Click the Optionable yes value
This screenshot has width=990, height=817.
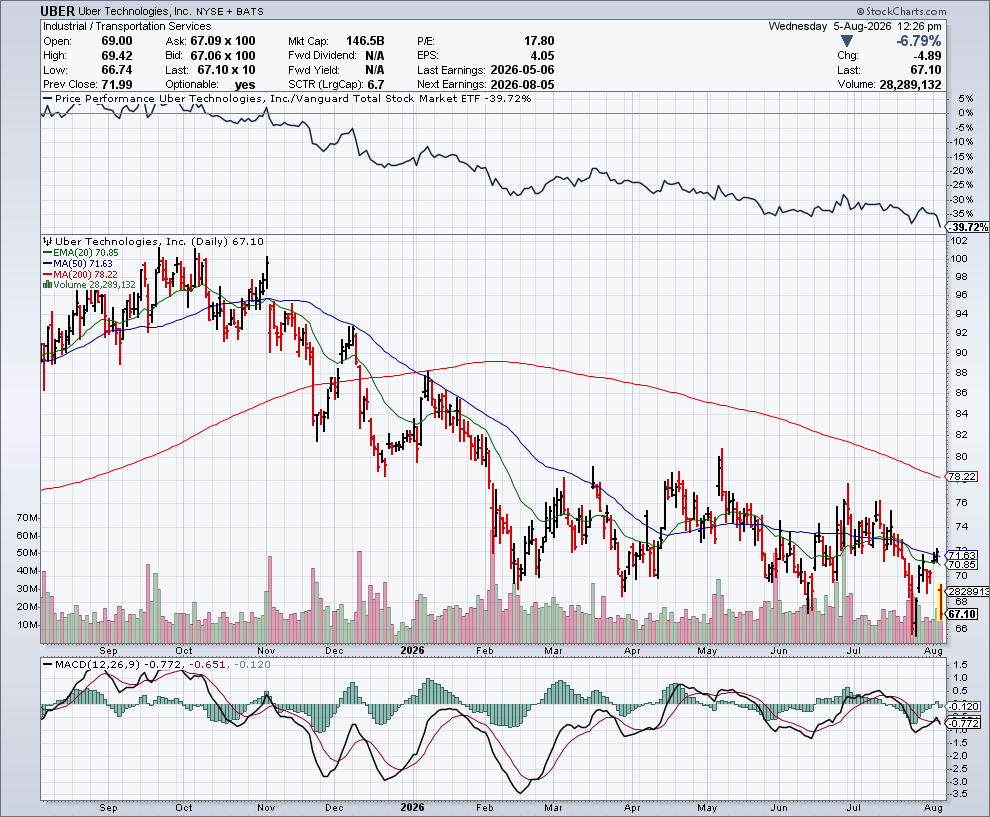pos(245,85)
